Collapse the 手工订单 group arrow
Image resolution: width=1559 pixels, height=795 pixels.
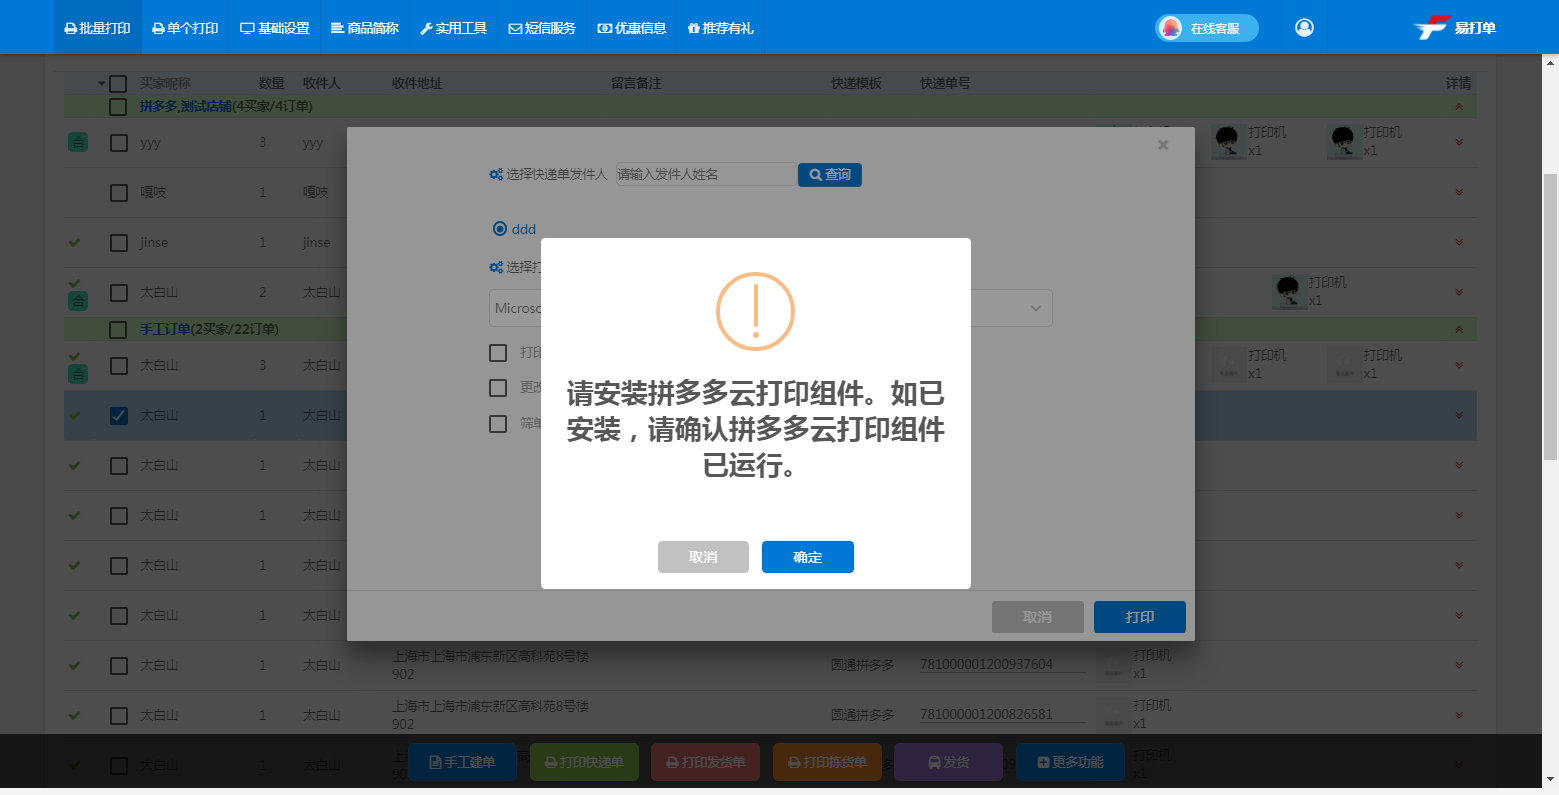point(1459,330)
